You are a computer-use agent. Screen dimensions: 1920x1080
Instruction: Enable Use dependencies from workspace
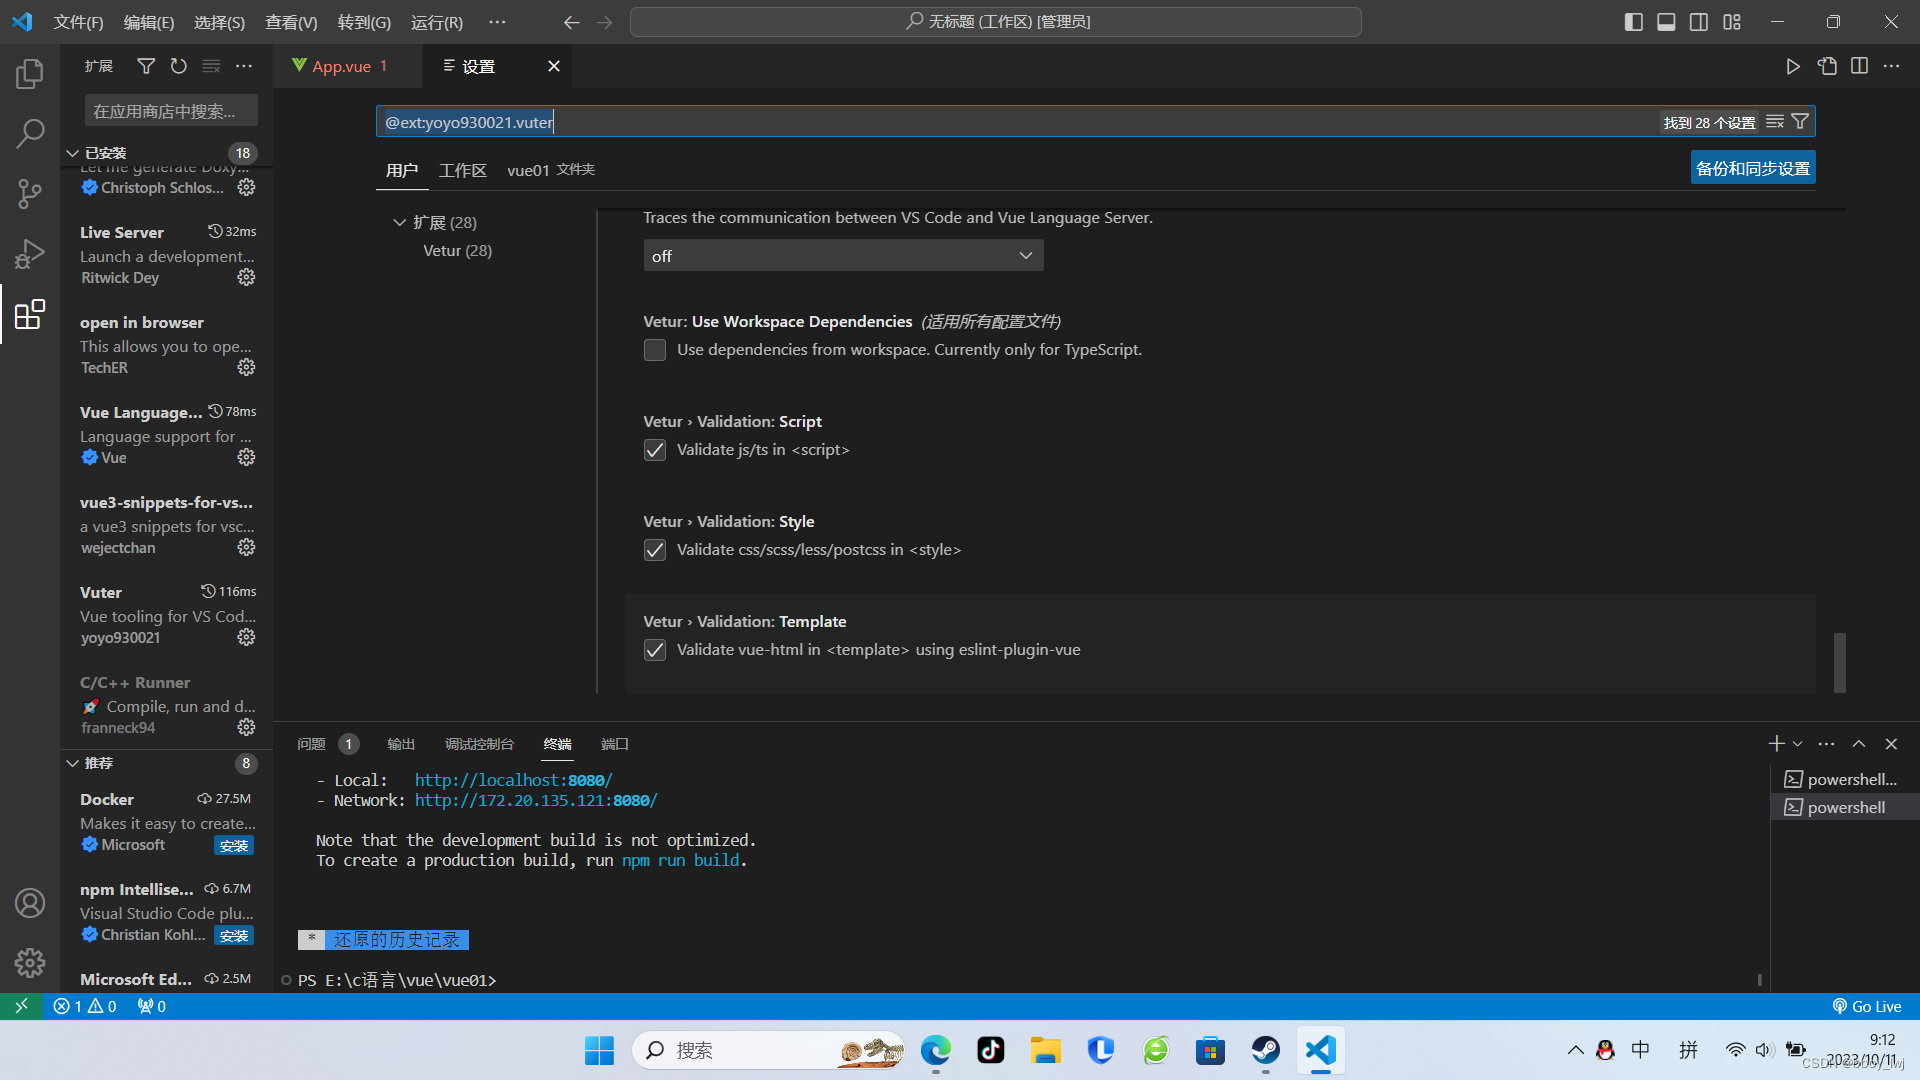pyautogui.click(x=654, y=349)
